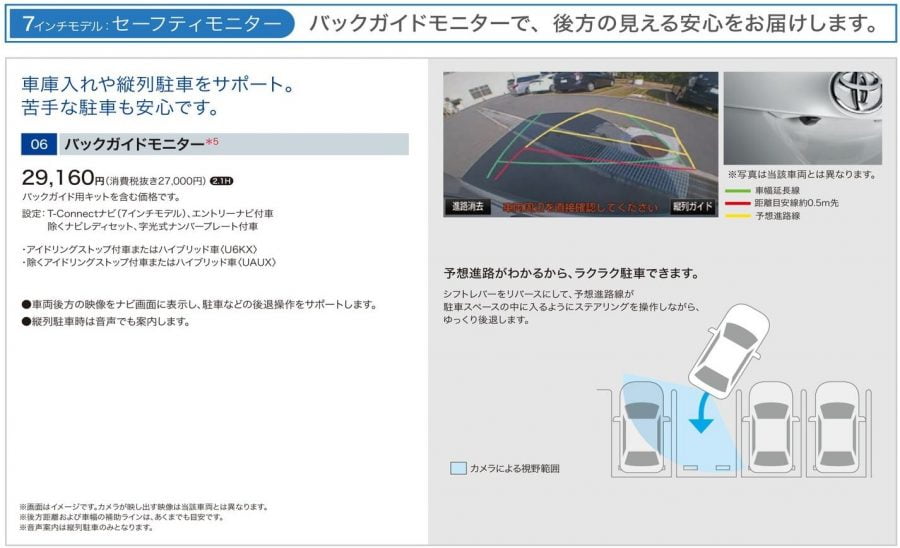This screenshot has width=900, height=548.
Task: Click the green 車幅延長線 legend line
Action: coord(738,189)
